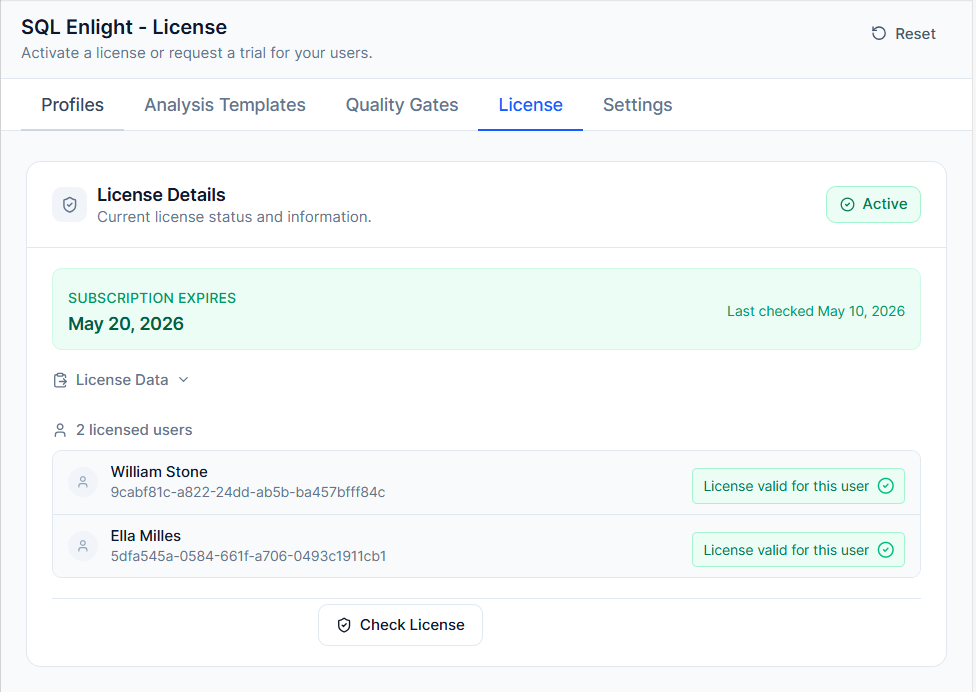Click the check circle in William Stone's license badge
Screen dimensions: 977x692
pyautogui.click(x=885, y=486)
